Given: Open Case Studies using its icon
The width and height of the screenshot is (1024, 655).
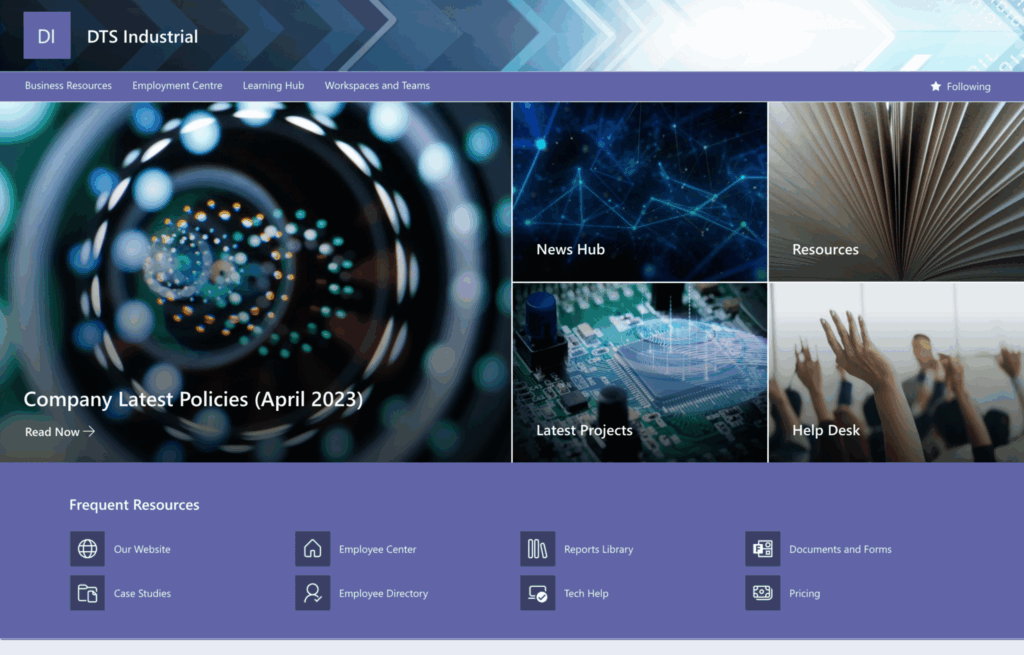Looking at the screenshot, I should [88, 593].
